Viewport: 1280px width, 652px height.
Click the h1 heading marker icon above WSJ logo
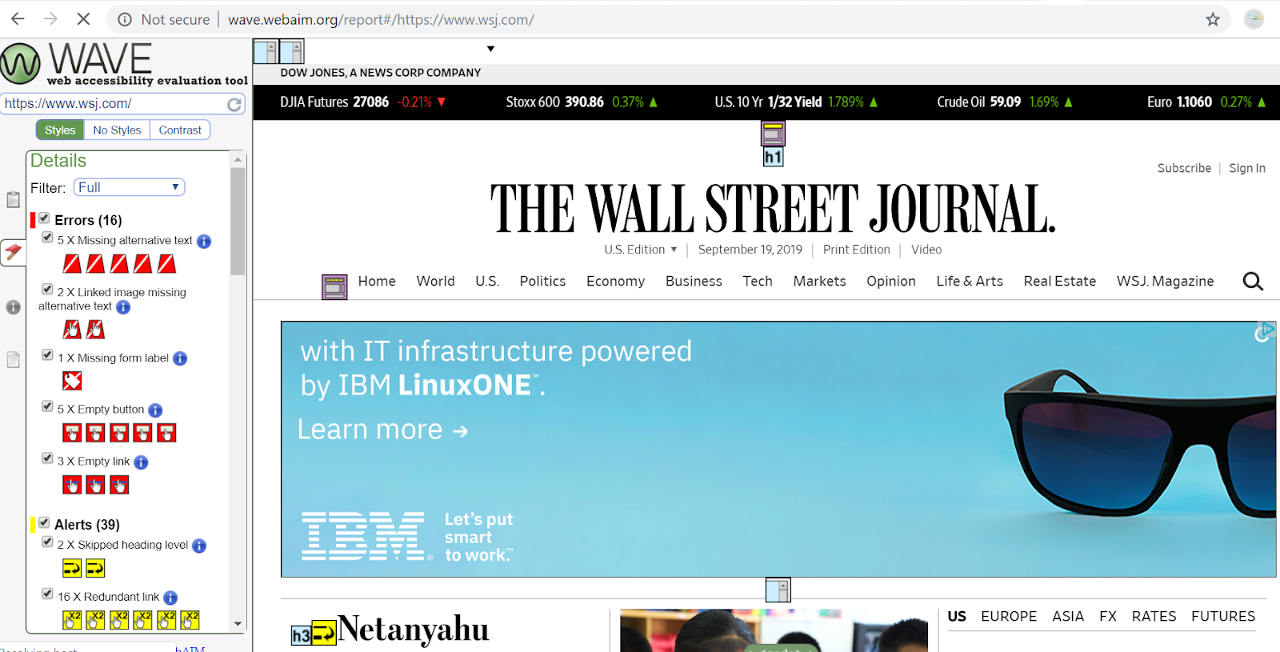coord(773,157)
